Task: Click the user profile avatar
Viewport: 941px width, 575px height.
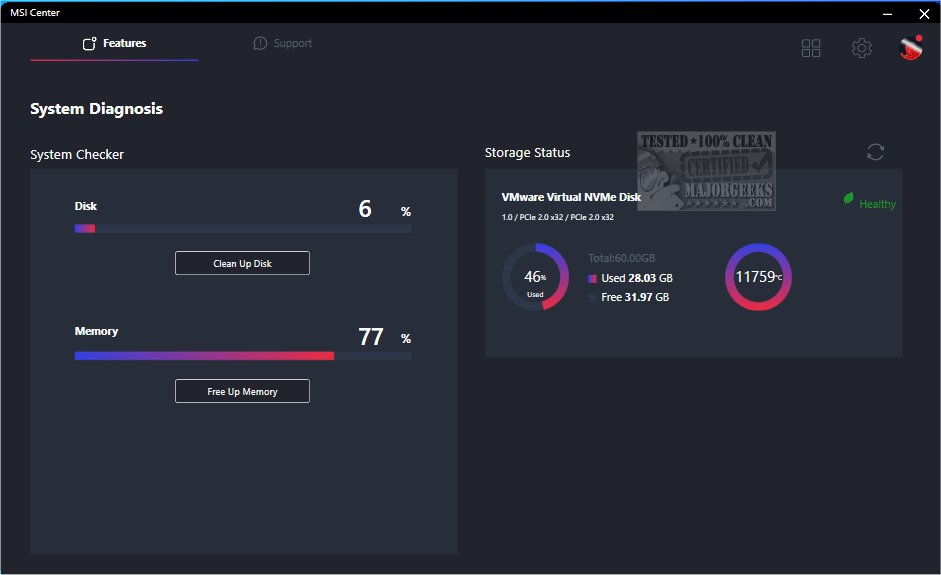Action: click(910, 48)
